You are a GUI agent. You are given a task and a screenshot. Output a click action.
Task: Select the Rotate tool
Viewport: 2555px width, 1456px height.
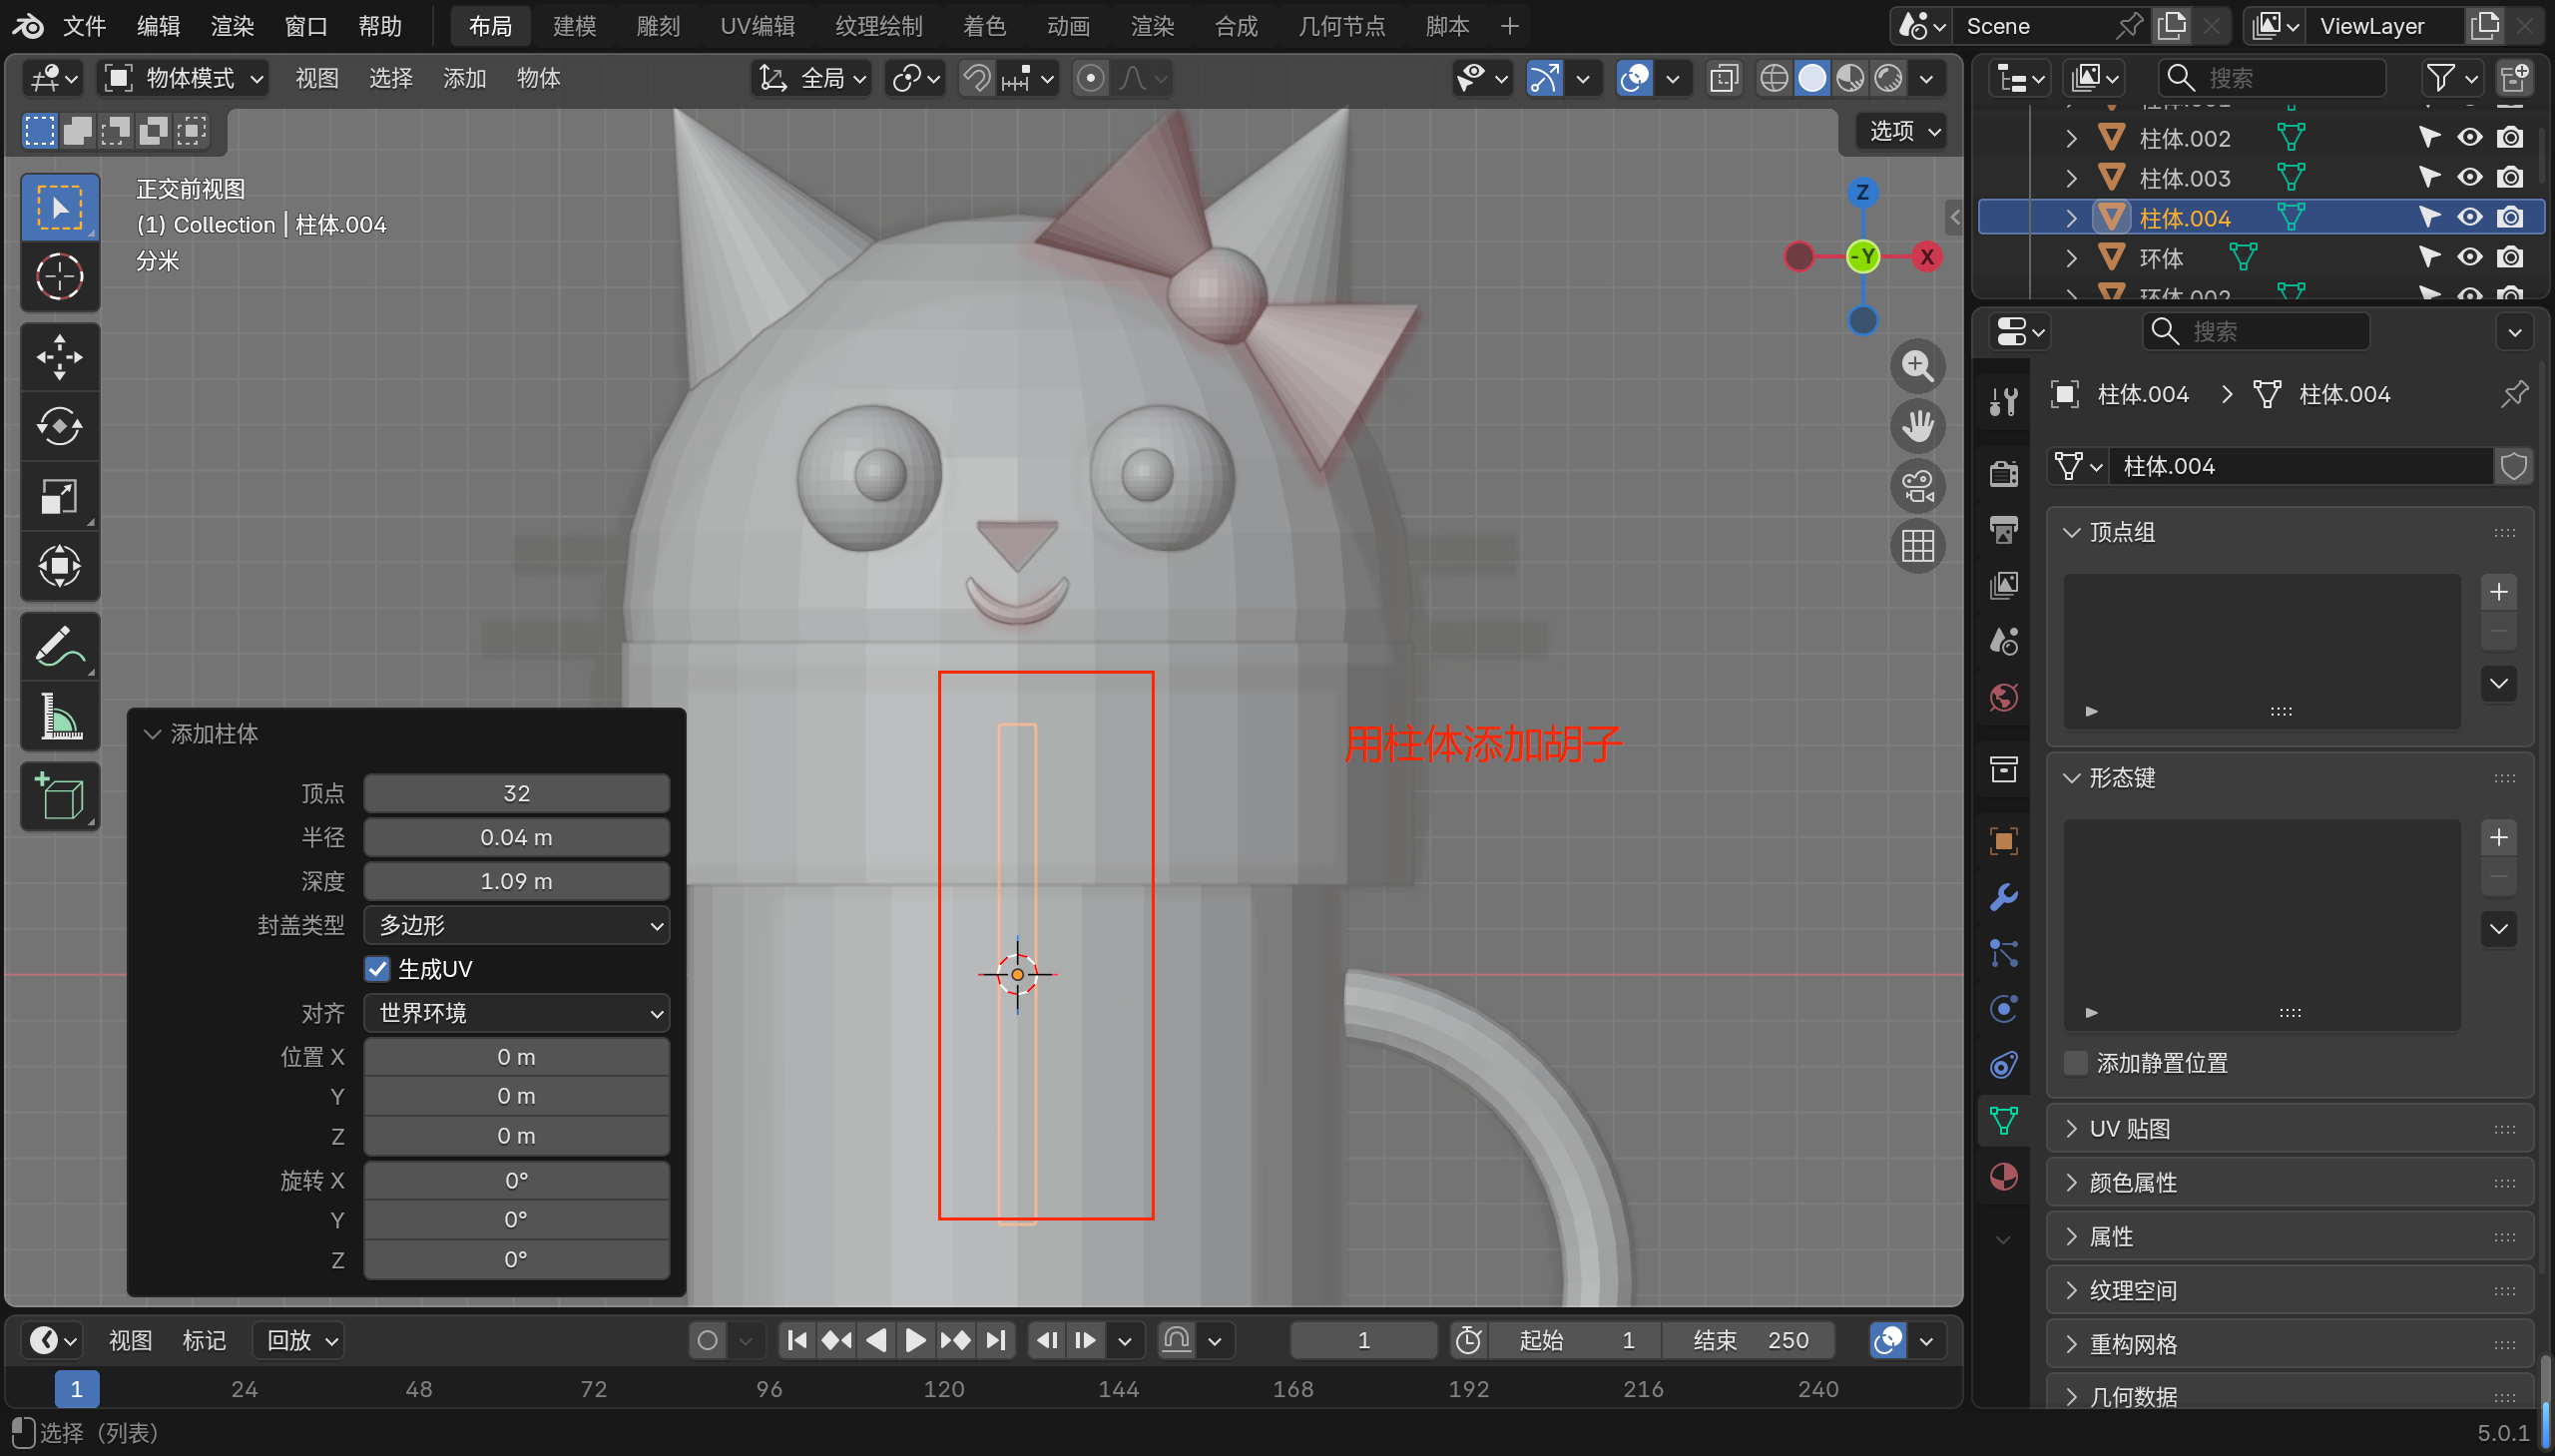click(59, 427)
